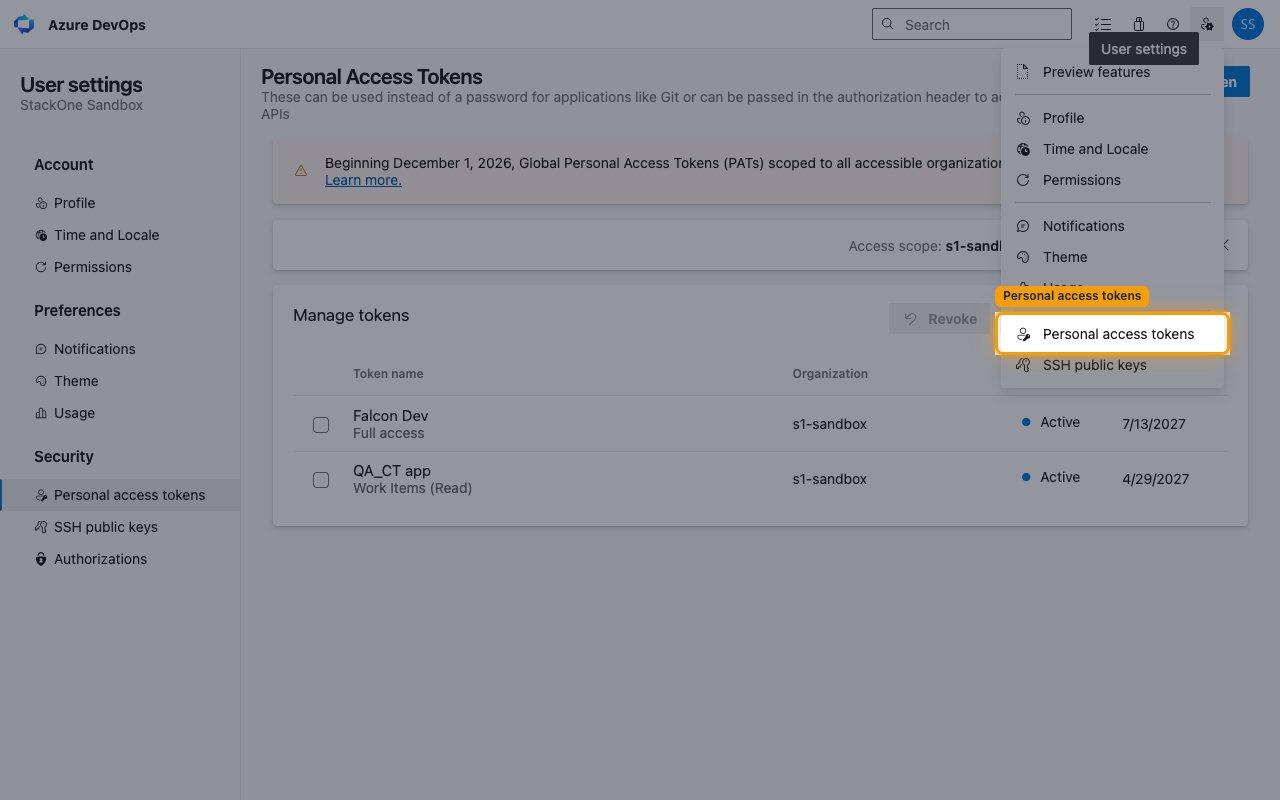Click the magnifier icon in Search box
This screenshot has height=800, width=1280.
click(x=888, y=24)
